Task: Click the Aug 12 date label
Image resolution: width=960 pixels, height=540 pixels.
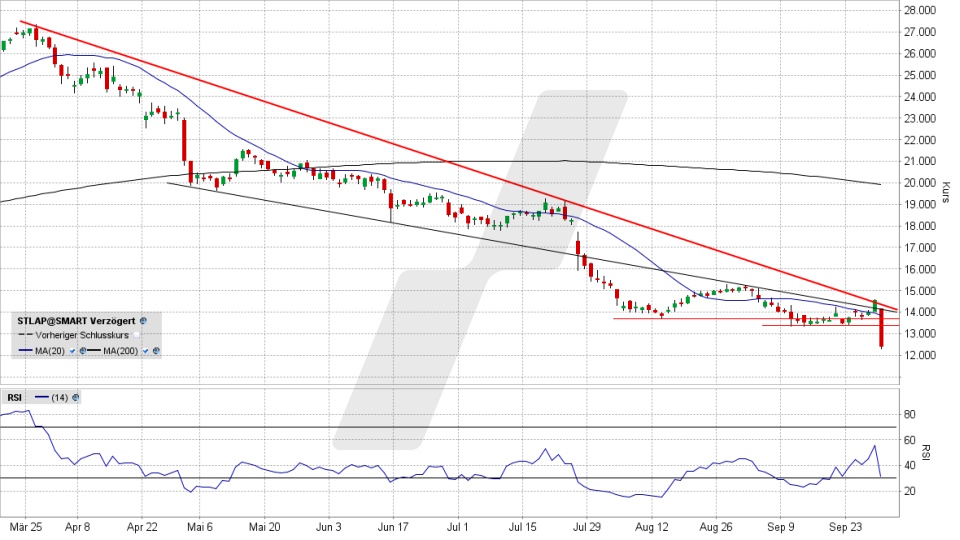Action: click(651, 528)
